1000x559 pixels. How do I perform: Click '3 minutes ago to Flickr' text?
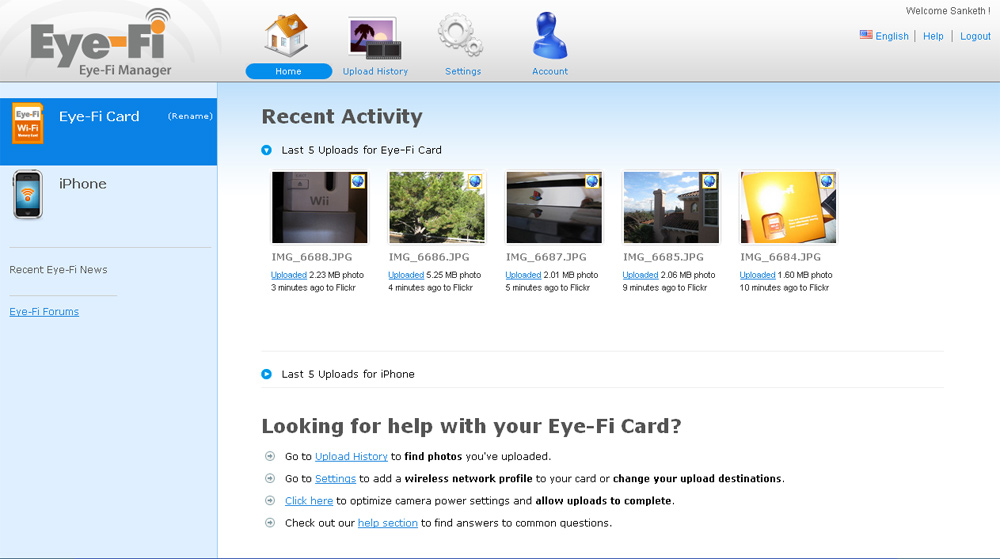pos(313,288)
